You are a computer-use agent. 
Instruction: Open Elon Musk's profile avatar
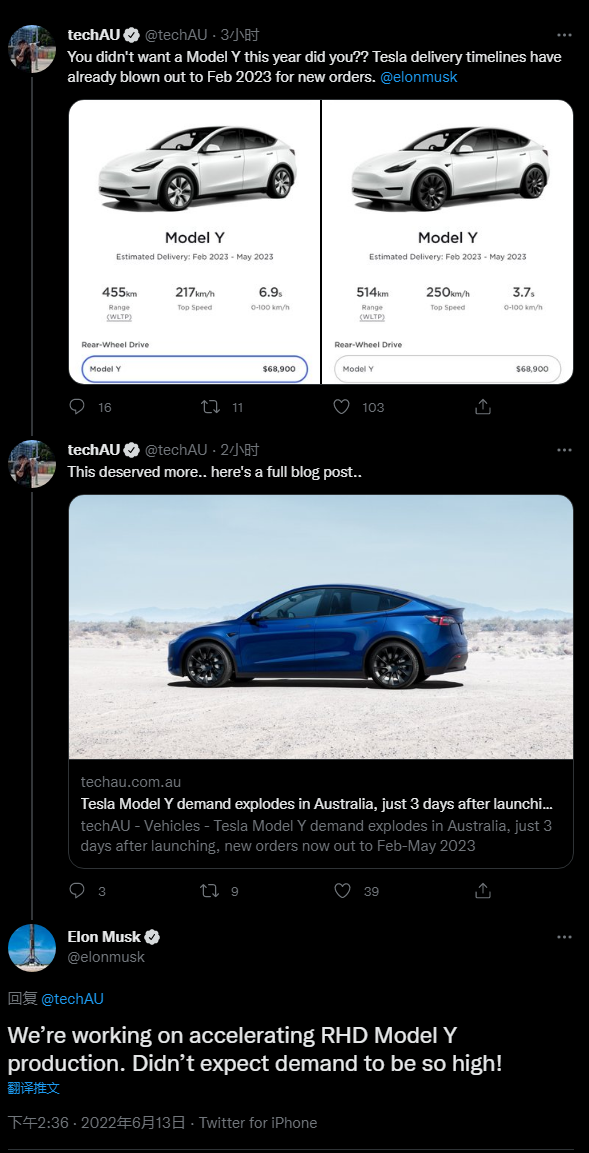pos(32,948)
